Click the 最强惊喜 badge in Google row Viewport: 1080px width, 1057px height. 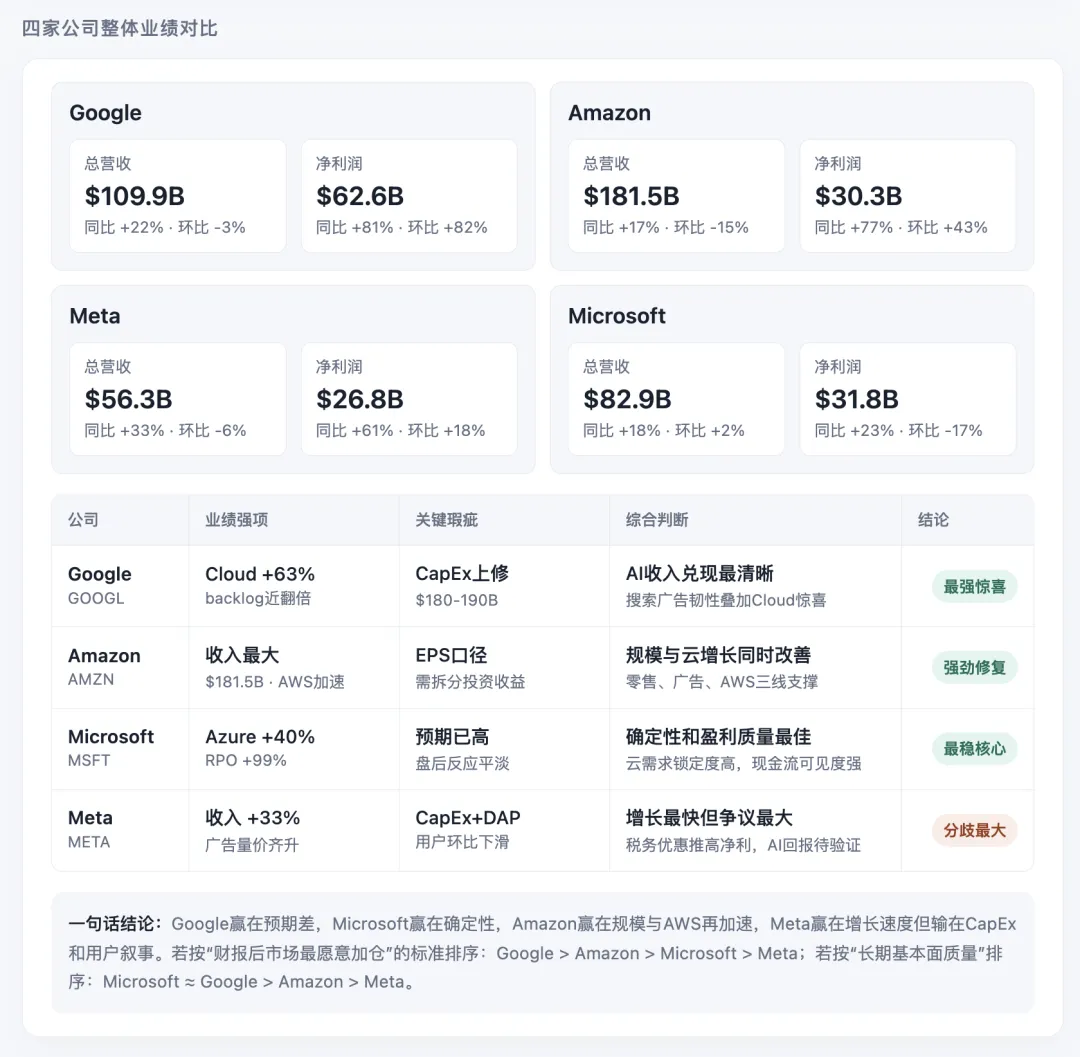tap(974, 586)
